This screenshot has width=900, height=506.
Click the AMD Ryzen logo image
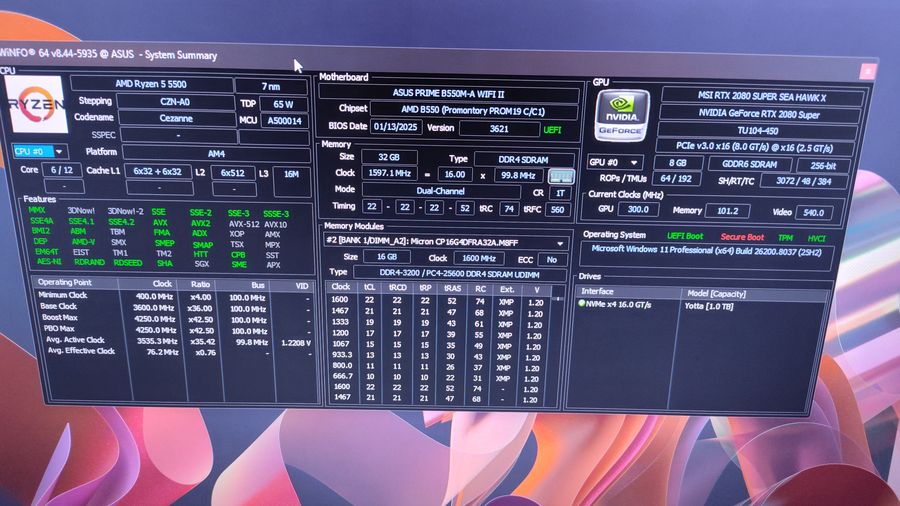pyautogui.click(x=37, y=103)
